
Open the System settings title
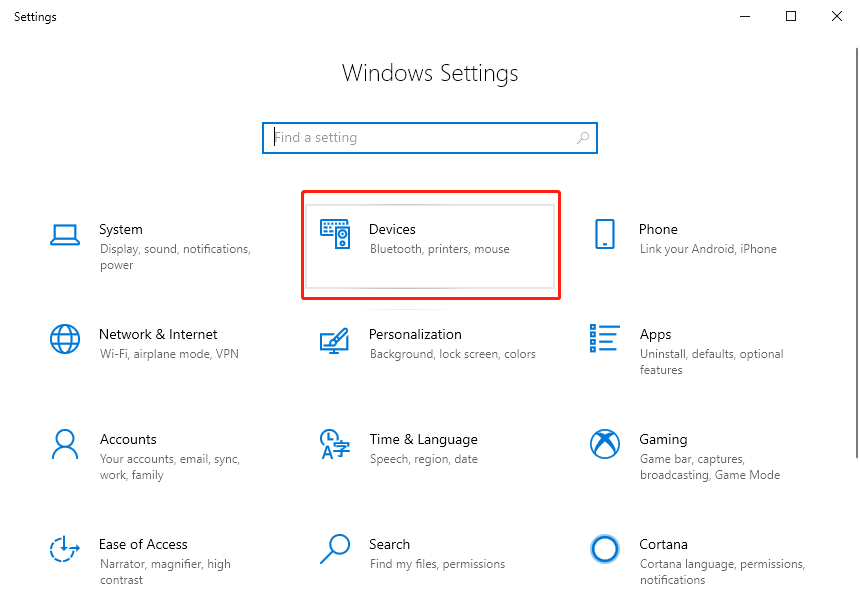click(121, 229)
